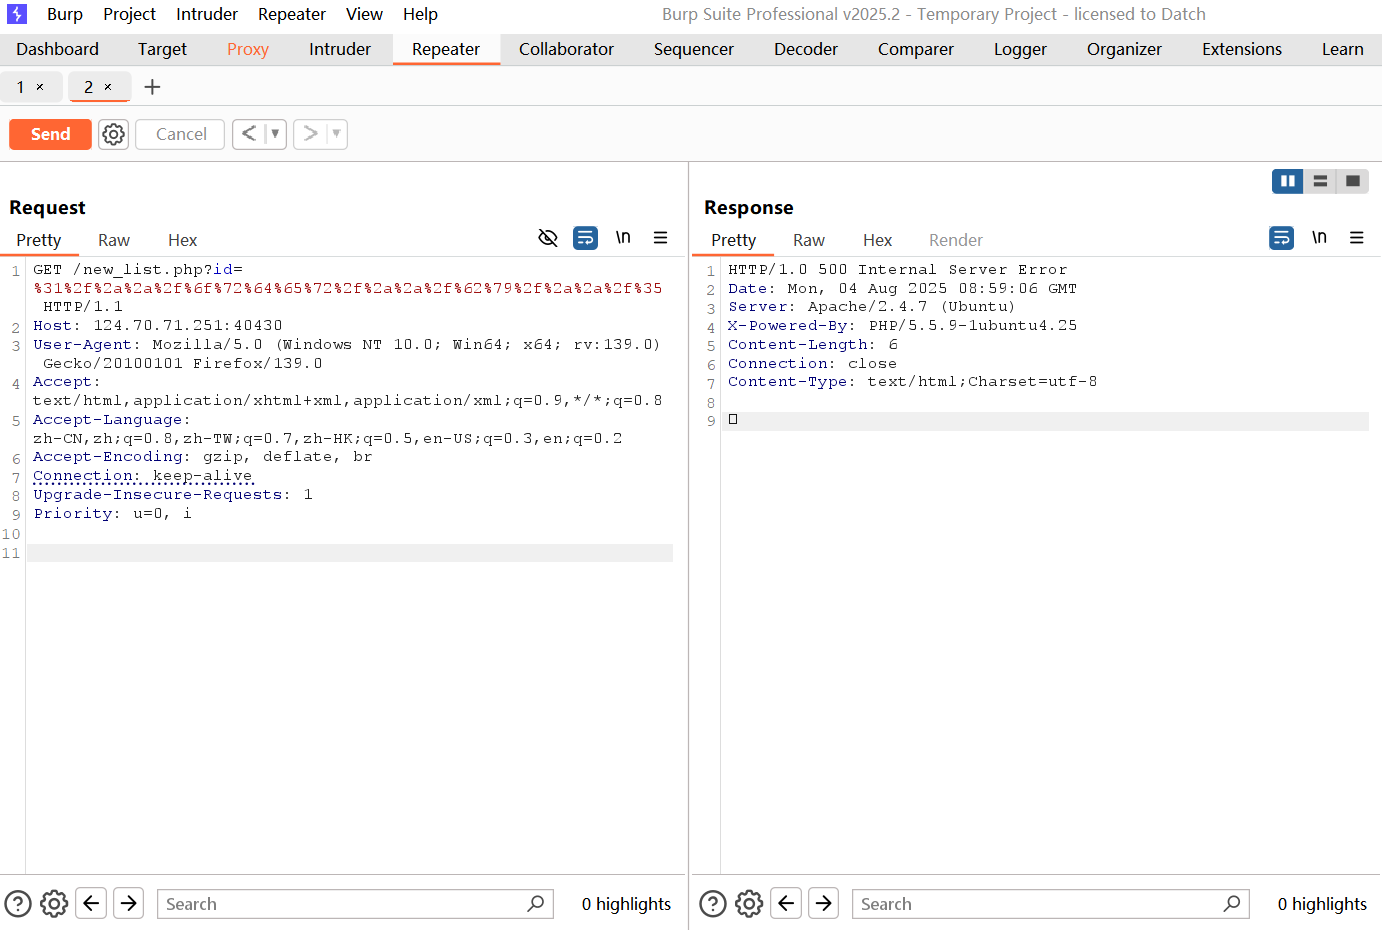The width and height of the screenshot is (1382, 930).
Task: Show Response in Raw view
Action: click(x=809, y=240)
